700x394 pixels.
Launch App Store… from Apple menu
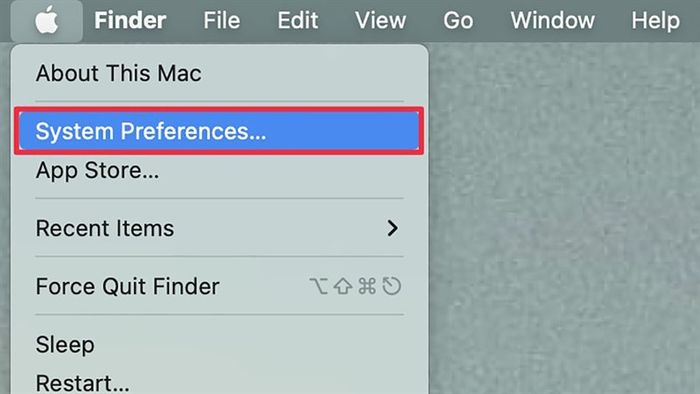click(97, 170)
